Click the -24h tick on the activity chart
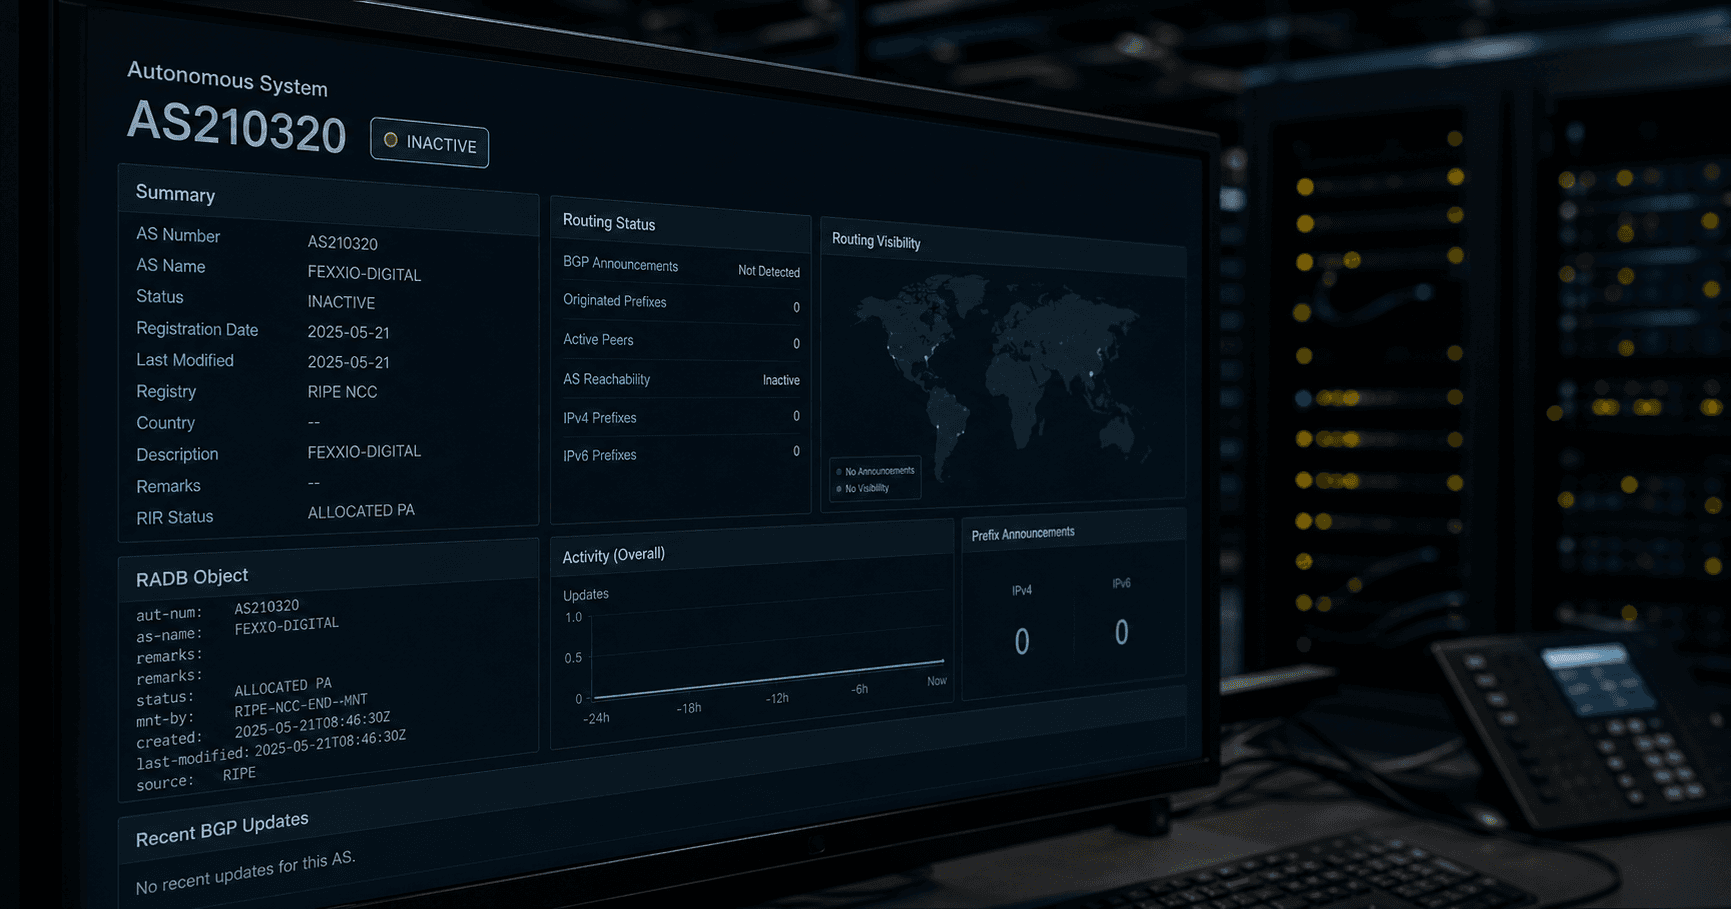 coord(596,718)
